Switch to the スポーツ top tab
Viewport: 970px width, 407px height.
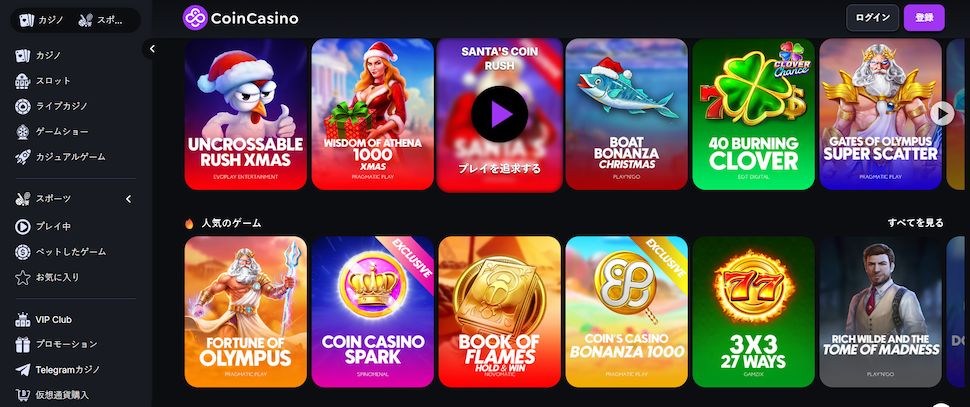coord(100,20)
